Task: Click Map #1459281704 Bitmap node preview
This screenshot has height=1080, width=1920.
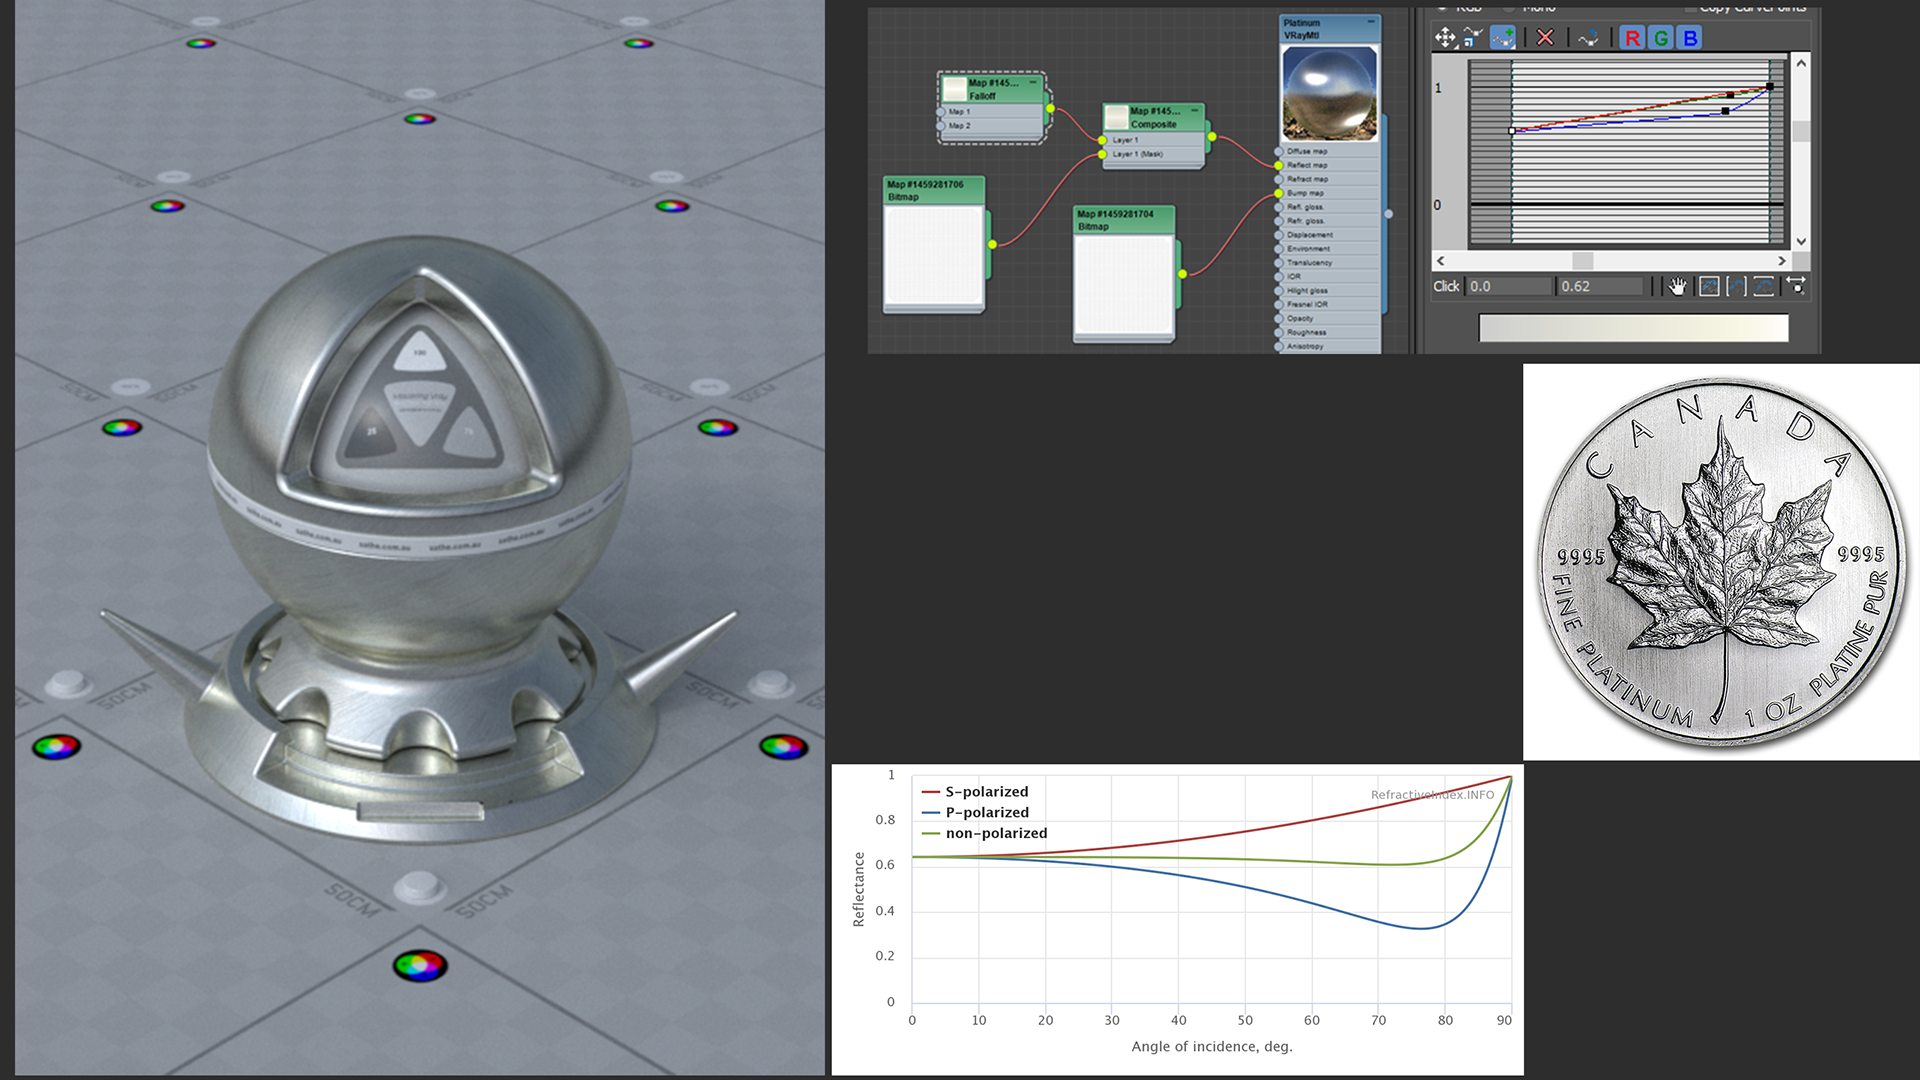Action: 1123,285
